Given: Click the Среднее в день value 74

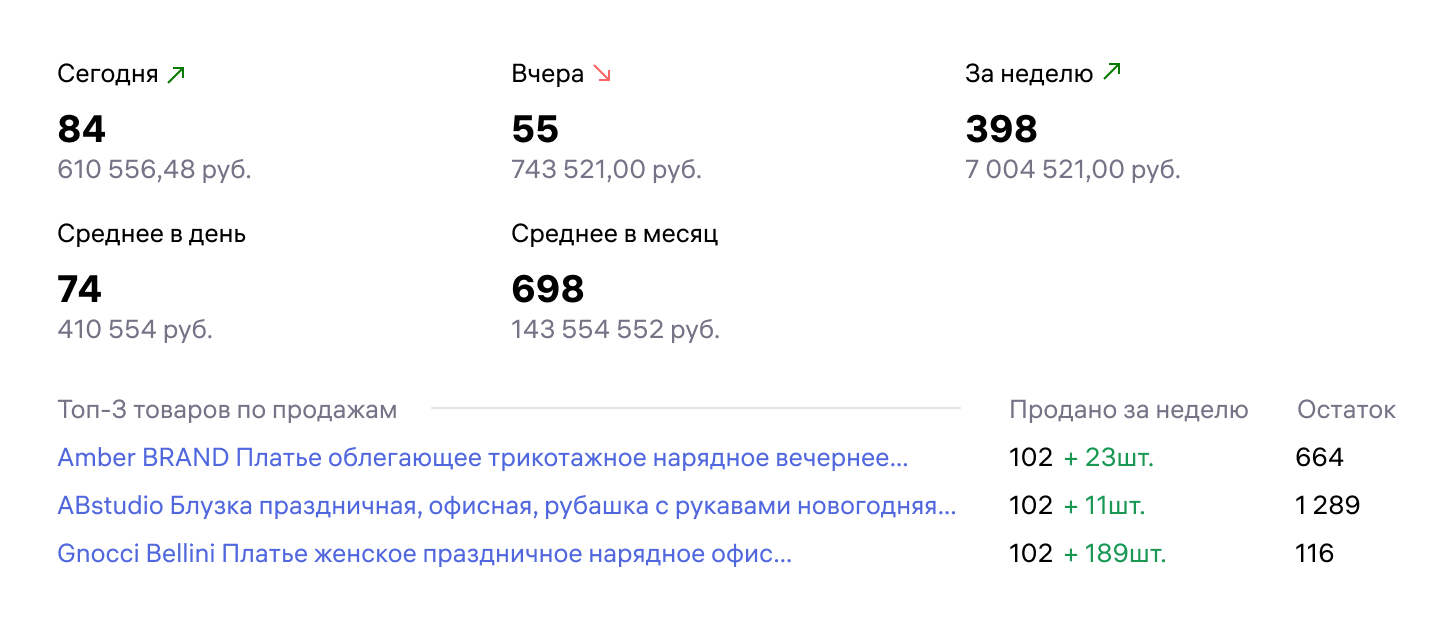Looking at the screenshot, I should click(80, 290).
